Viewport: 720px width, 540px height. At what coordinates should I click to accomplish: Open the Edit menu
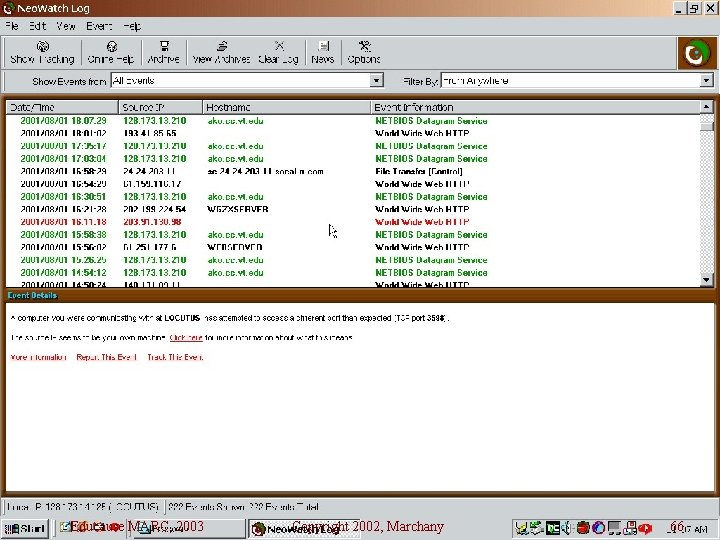click(37, 26)
